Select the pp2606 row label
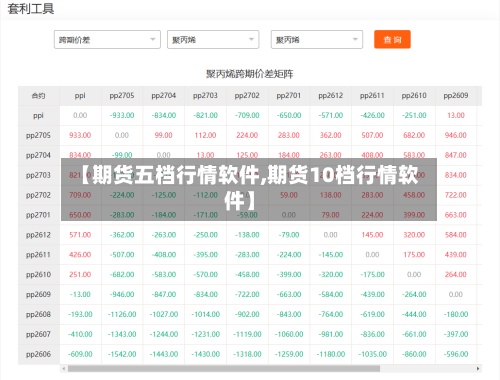500x380 pixels. [x=38, y=354]
